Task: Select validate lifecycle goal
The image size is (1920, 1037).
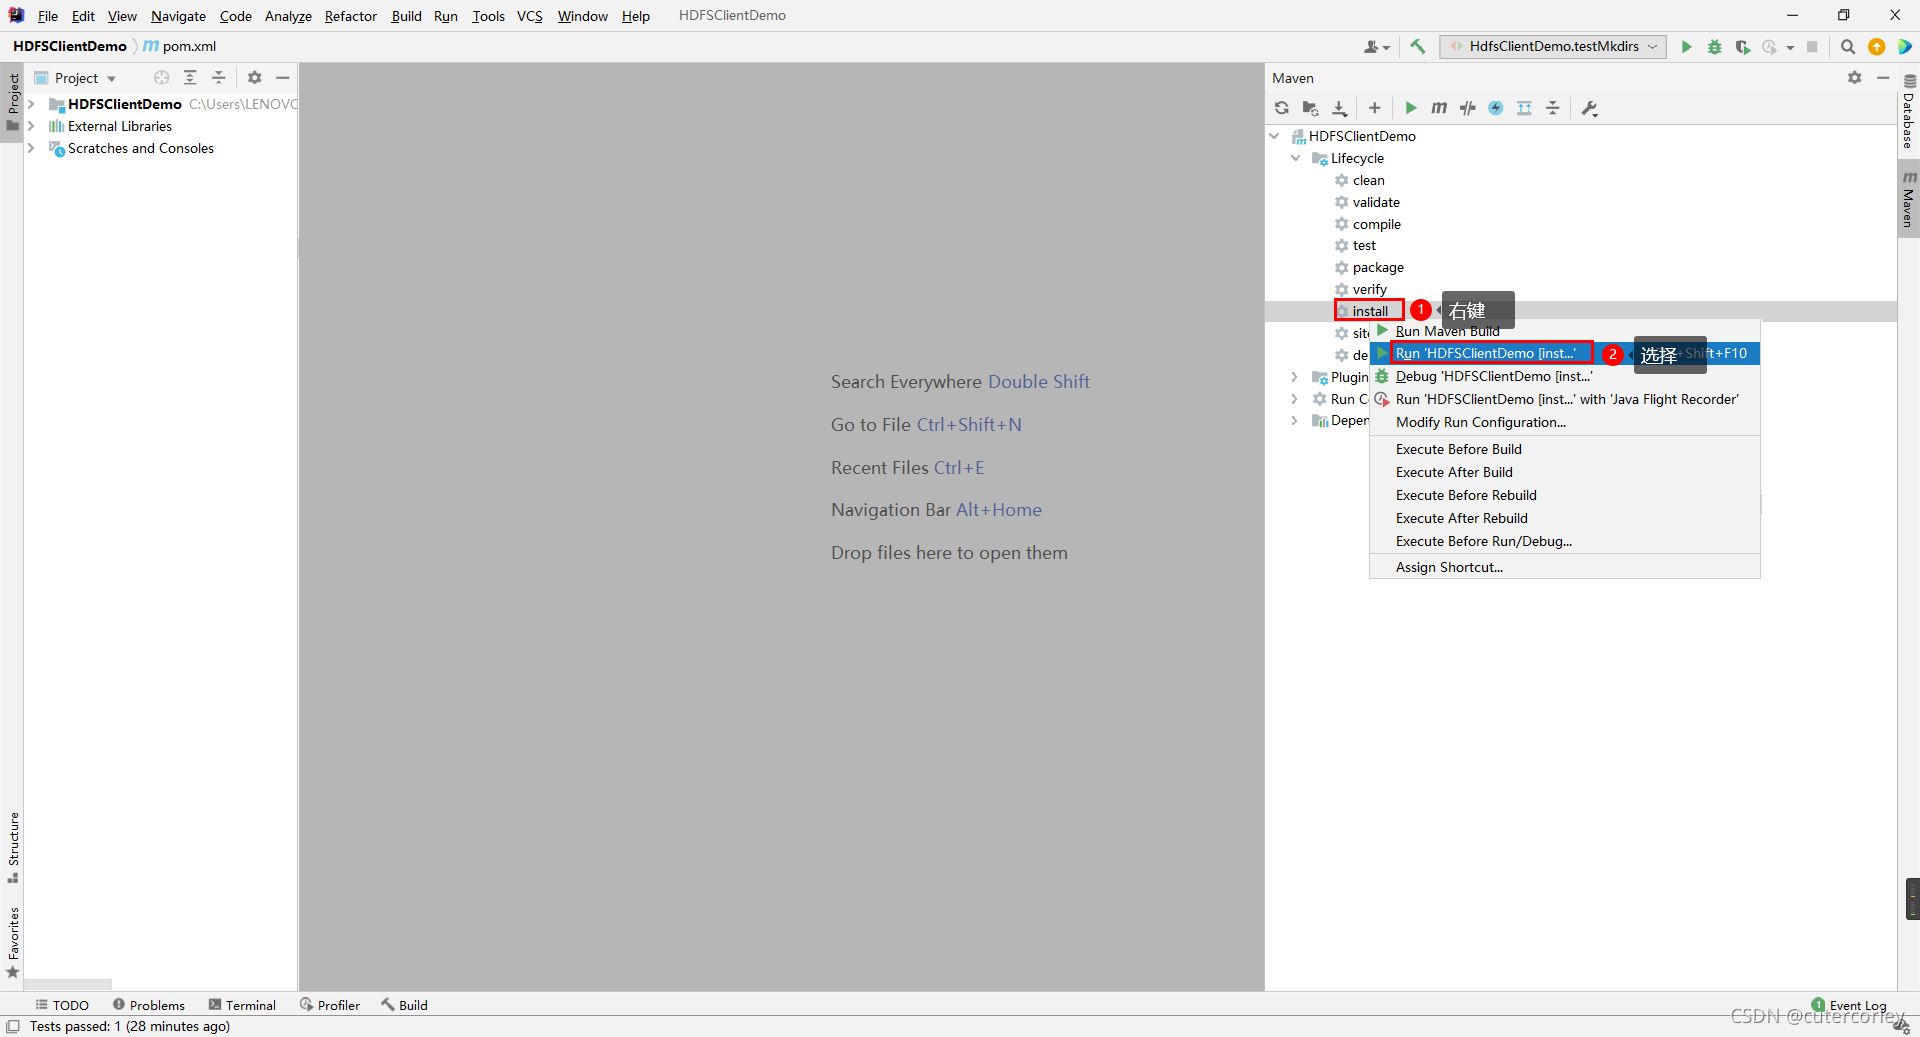Action: click(x=1376, y=202)
